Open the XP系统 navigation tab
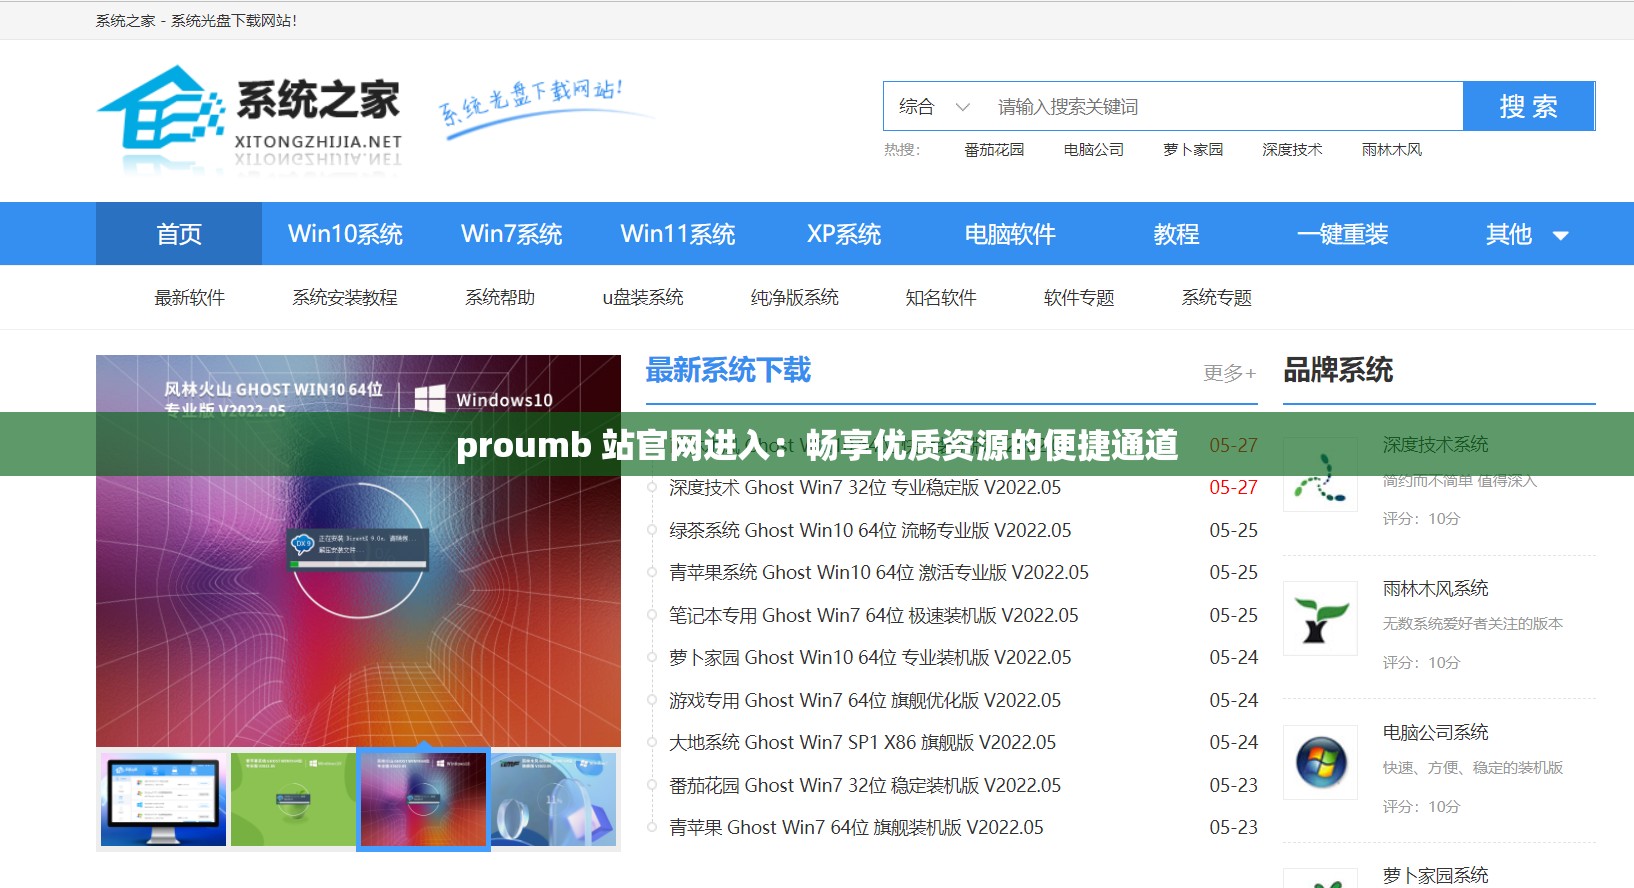 (x=843, y=233)
